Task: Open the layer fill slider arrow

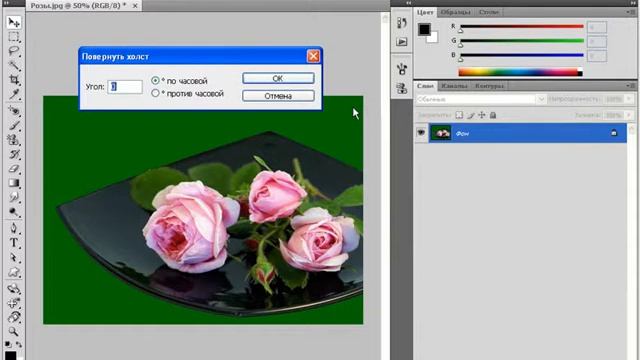Action: 629,115
